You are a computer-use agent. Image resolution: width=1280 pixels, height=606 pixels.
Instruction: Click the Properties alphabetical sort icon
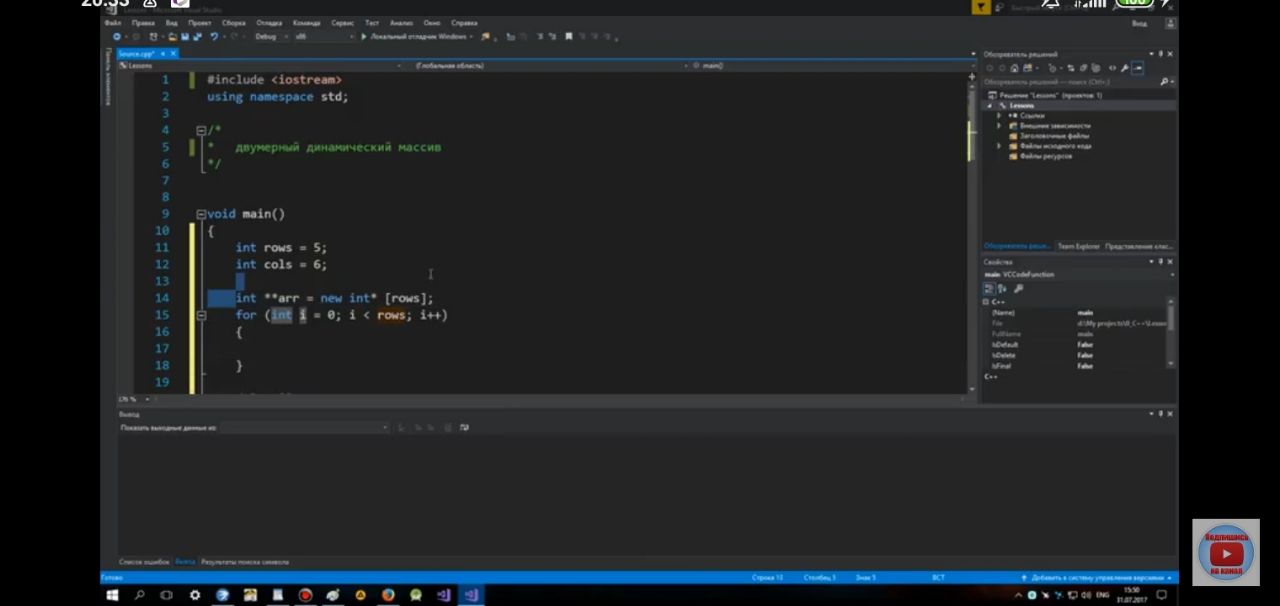click(1002, 288)
